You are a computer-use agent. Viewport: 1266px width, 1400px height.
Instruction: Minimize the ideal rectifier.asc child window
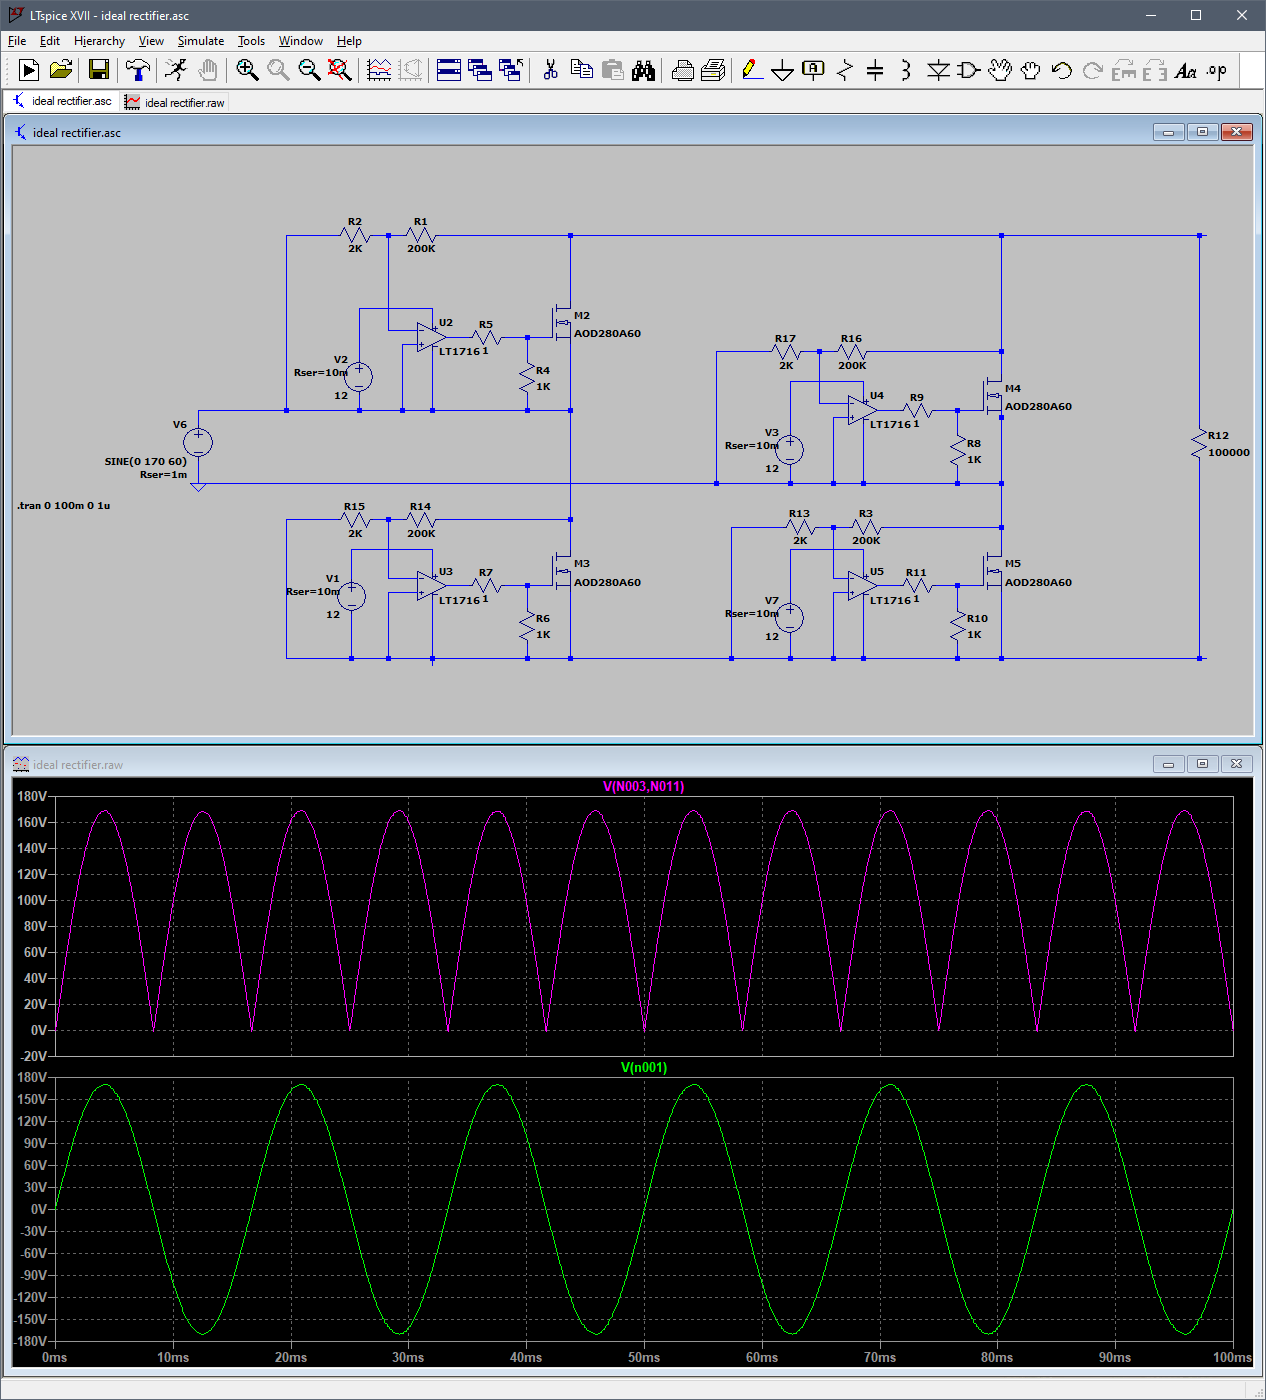(1168, 132)
